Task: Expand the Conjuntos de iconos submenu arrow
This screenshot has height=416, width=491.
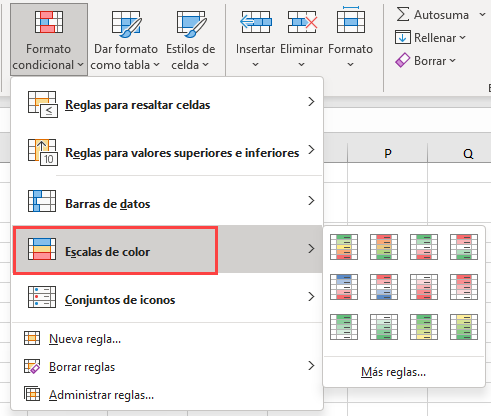Action: pyautogui.click(x=311, y=297)
